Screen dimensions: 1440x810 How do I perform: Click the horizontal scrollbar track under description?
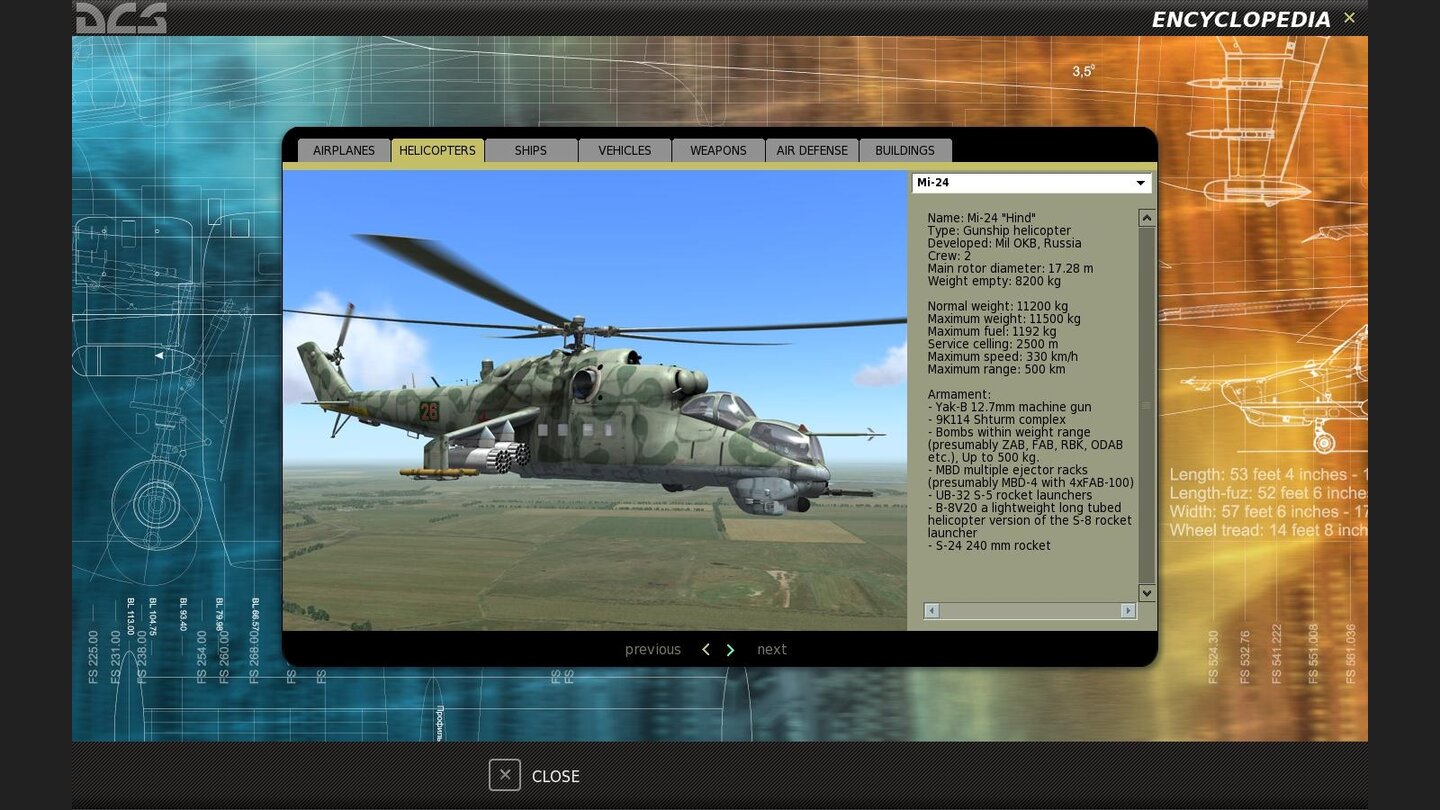[1030, 610]
